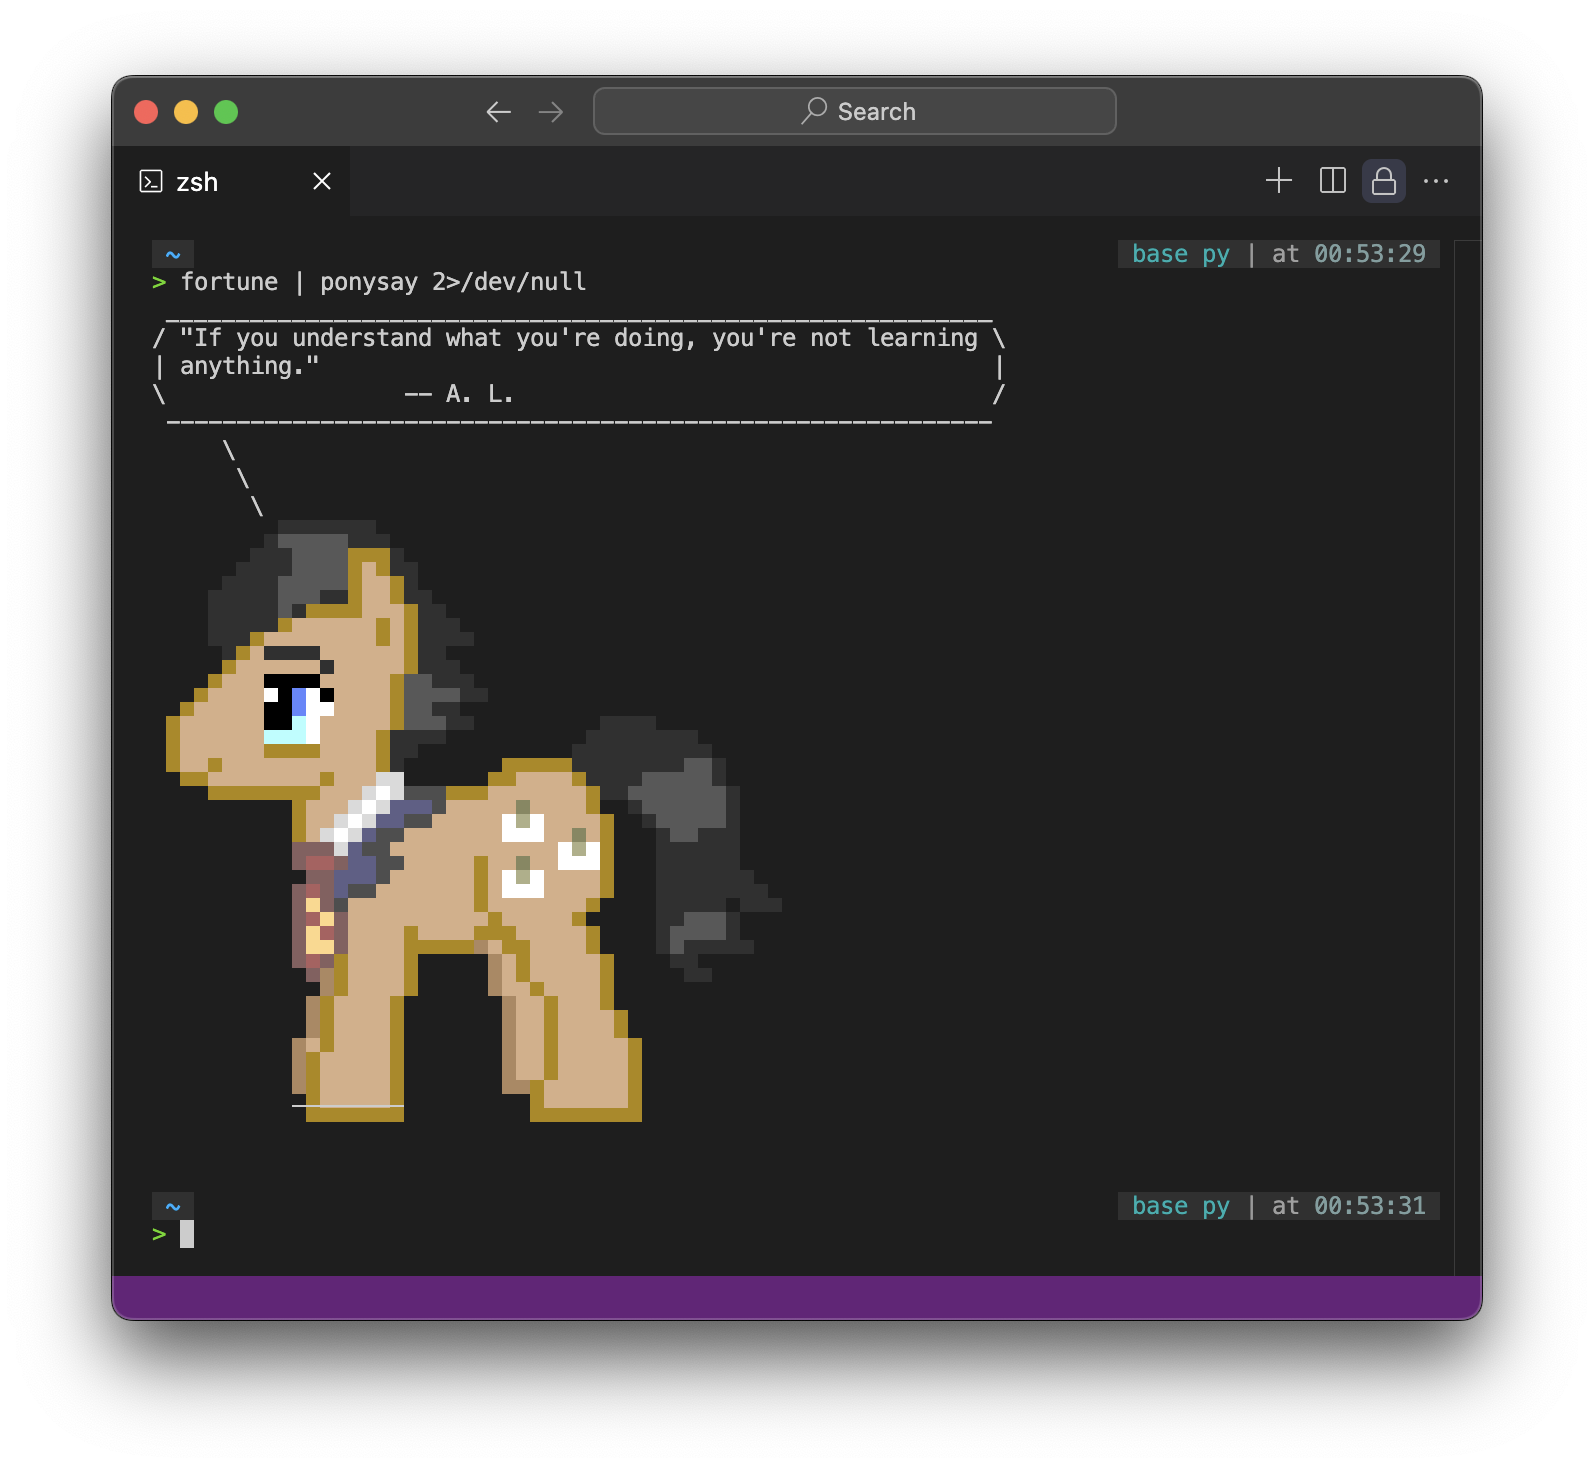This screenshot has width=1594, height=1468.
Task: Click the pony ASCII art image
Action: point(474,820)
